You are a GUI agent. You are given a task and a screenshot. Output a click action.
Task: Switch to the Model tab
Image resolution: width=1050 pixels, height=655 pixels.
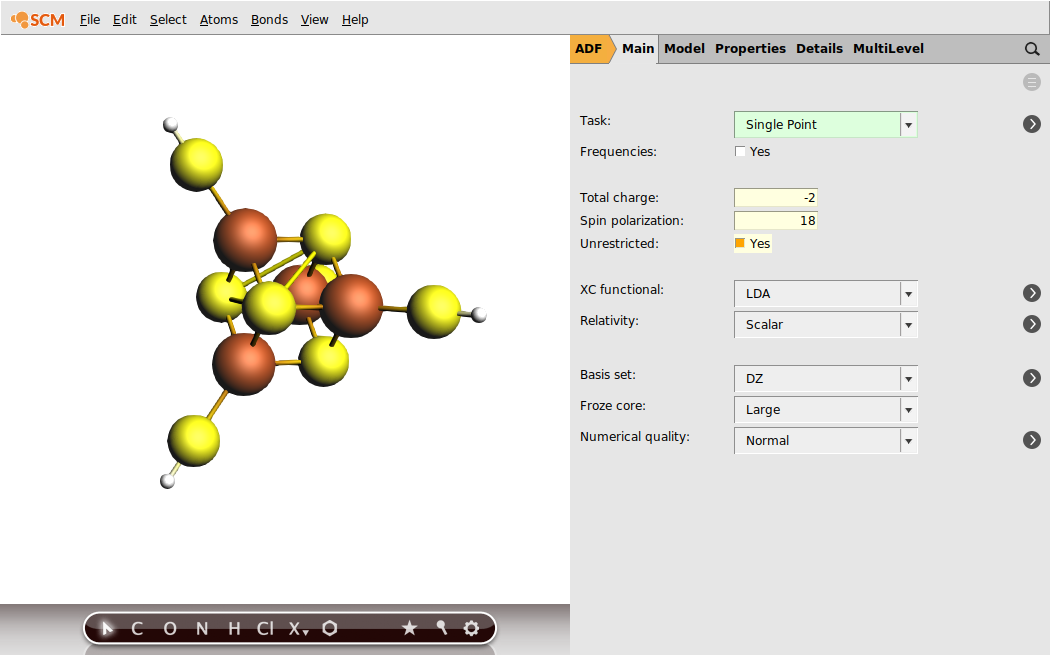[684, 48]
